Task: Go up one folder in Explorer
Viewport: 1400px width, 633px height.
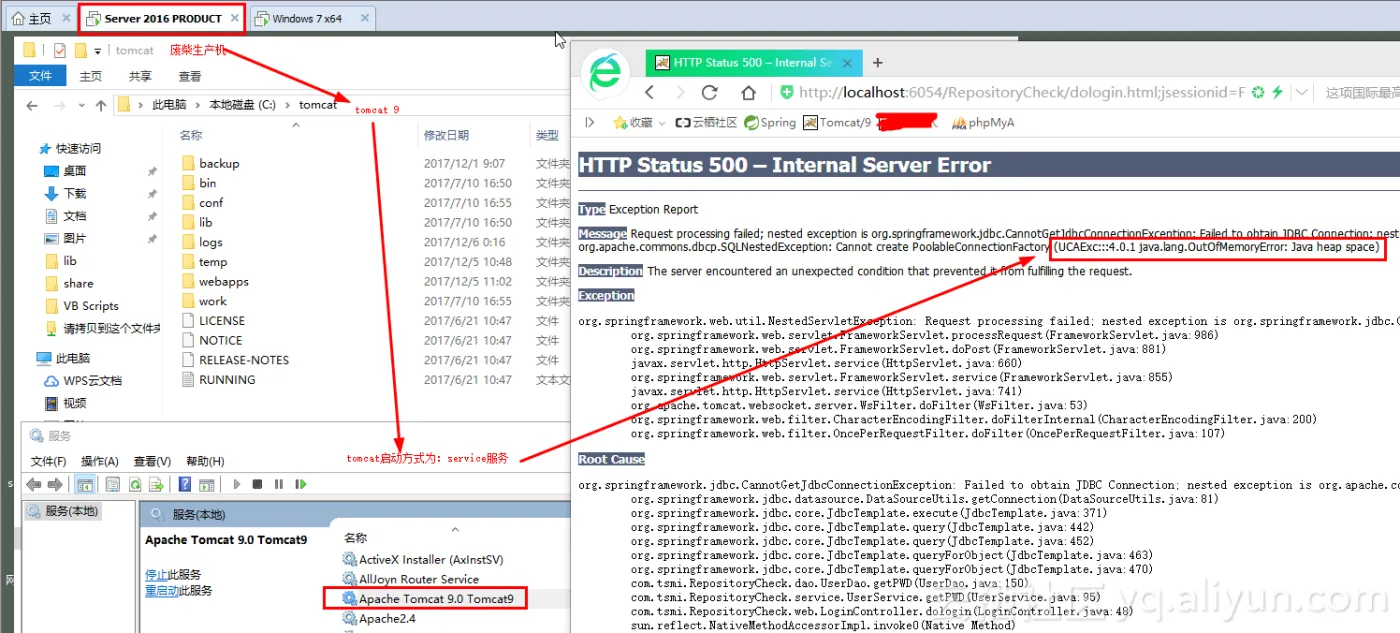Action: [100, 105]
